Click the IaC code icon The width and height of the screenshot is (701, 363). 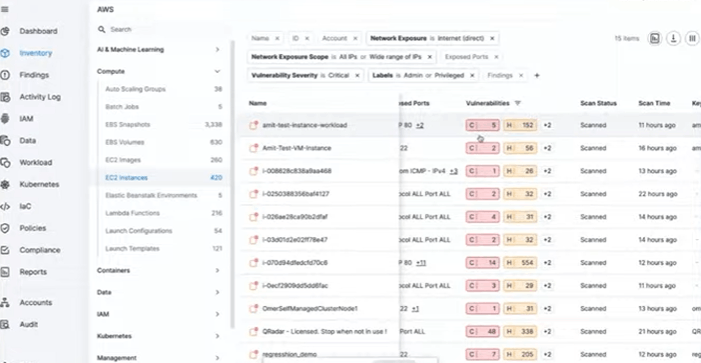click(5, 207)
